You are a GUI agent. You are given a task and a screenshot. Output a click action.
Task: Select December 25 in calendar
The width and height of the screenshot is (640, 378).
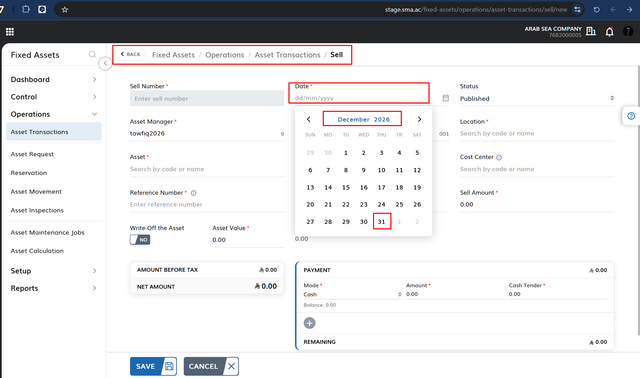399,205
